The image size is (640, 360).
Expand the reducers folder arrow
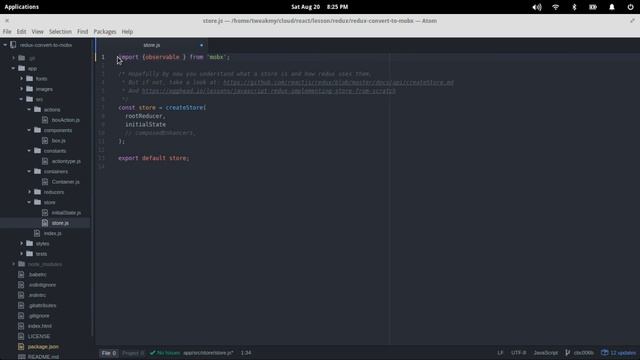coord(29,192)
